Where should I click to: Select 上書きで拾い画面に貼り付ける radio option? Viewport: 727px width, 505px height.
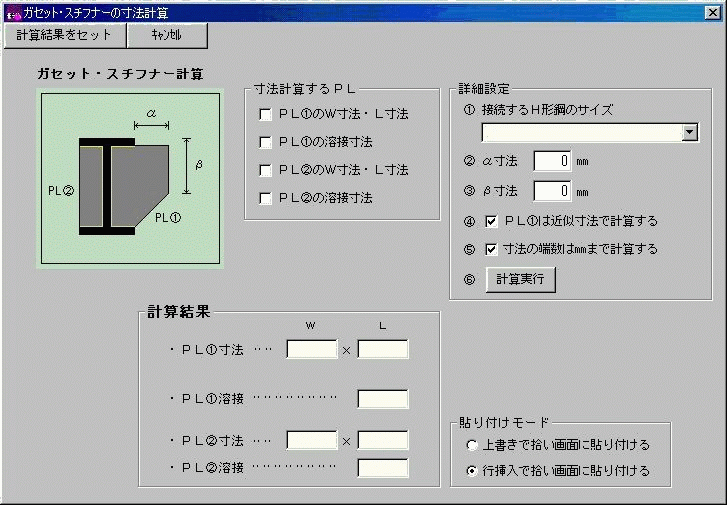[472, 445]
